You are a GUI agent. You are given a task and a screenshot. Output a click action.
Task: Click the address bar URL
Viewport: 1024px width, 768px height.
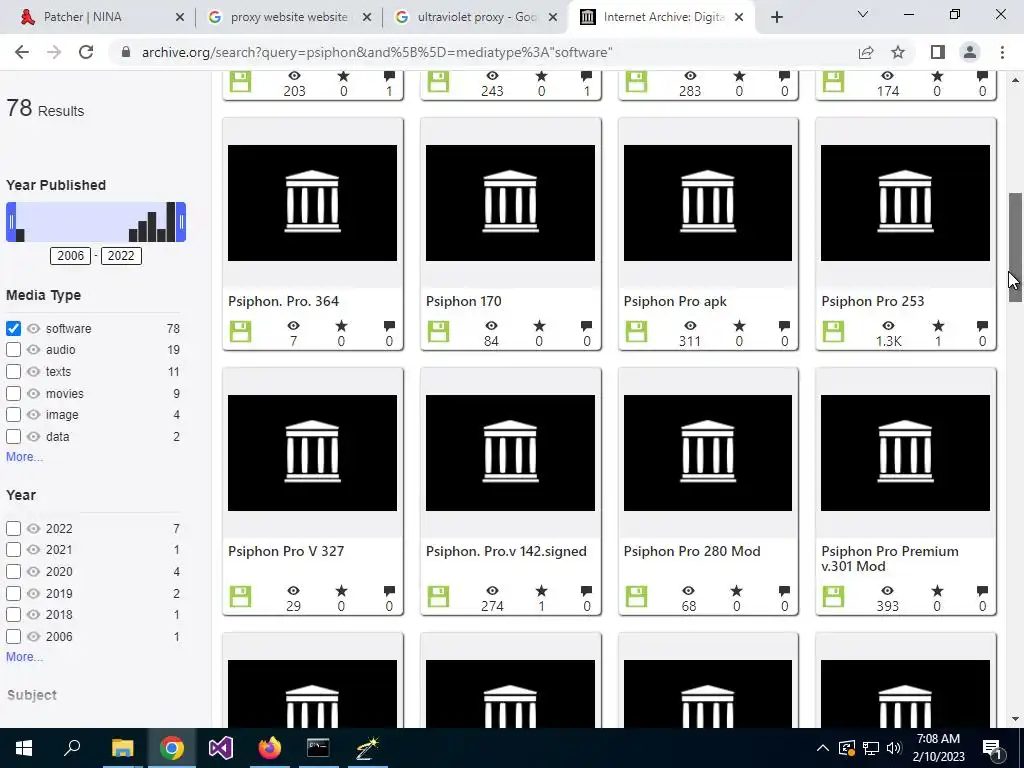tap(377, 52)
